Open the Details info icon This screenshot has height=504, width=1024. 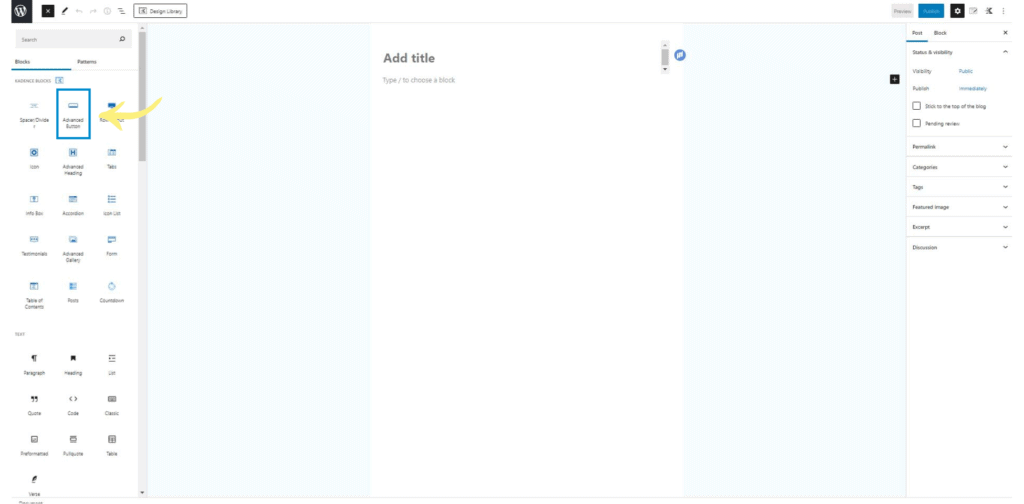tap(107, 11)
